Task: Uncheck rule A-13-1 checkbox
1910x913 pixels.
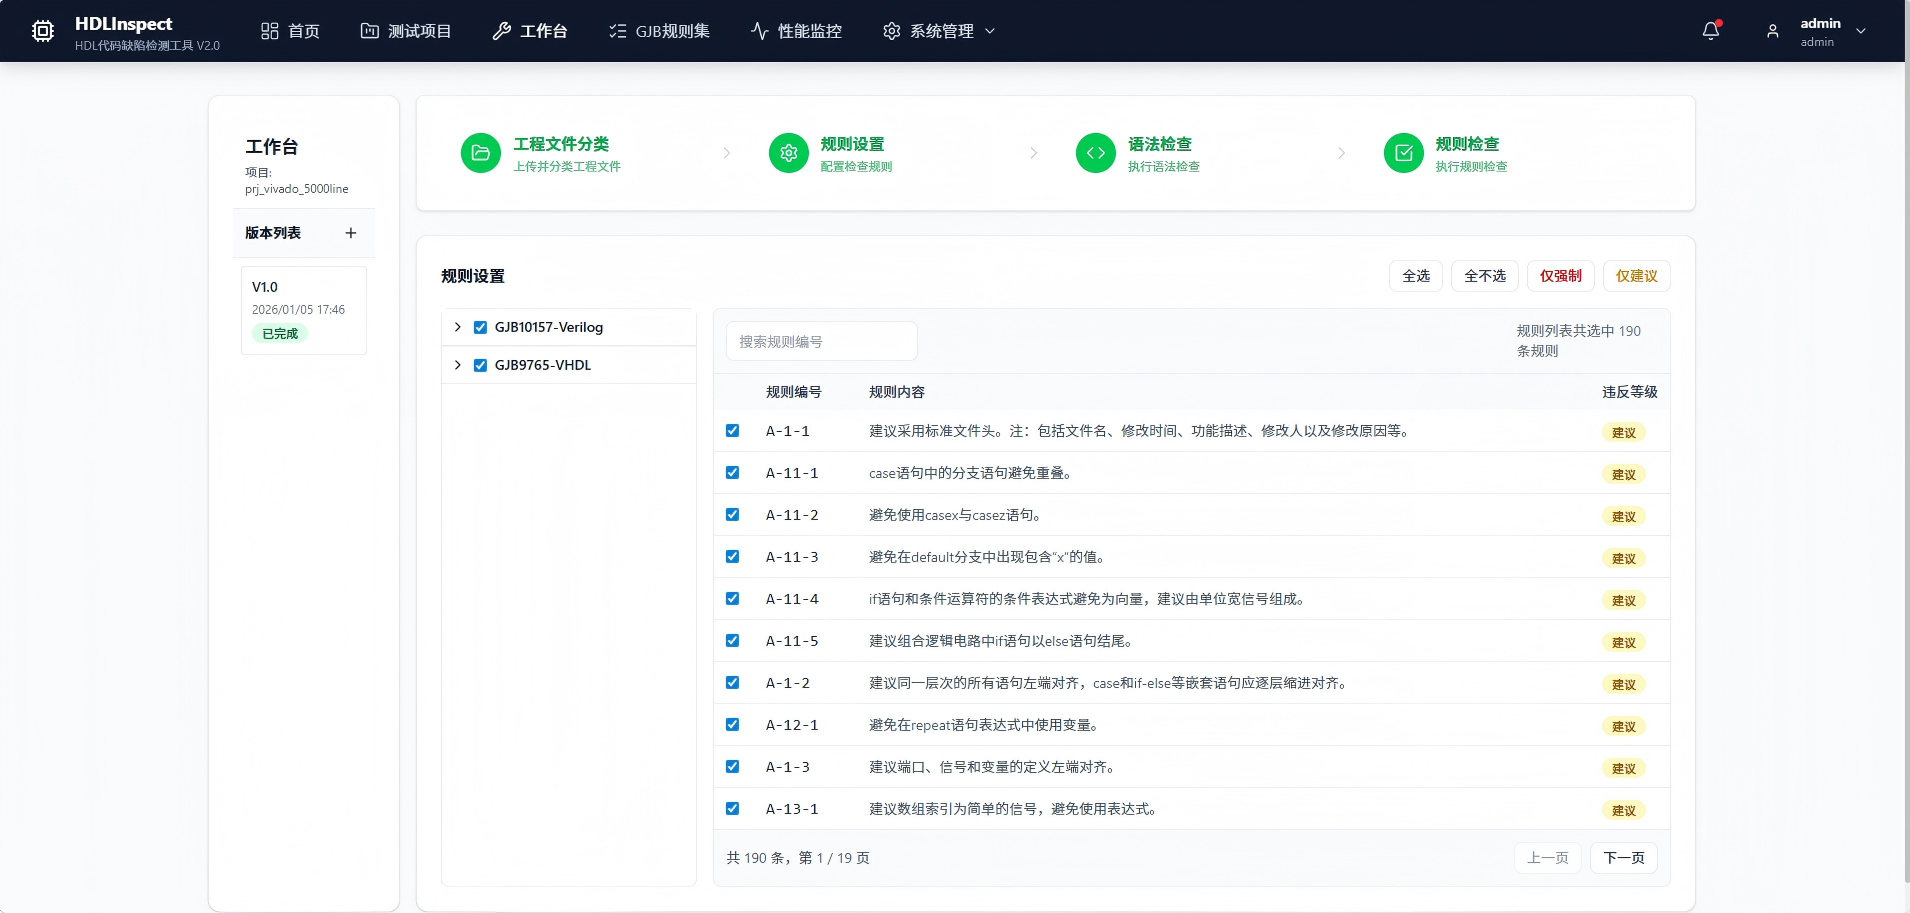Action: tap(732, 809)
